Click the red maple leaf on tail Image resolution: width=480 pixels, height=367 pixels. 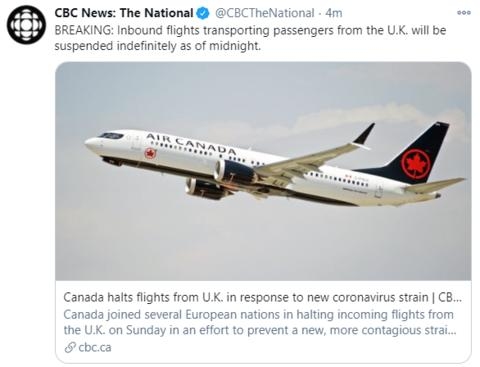coord(415,163)
